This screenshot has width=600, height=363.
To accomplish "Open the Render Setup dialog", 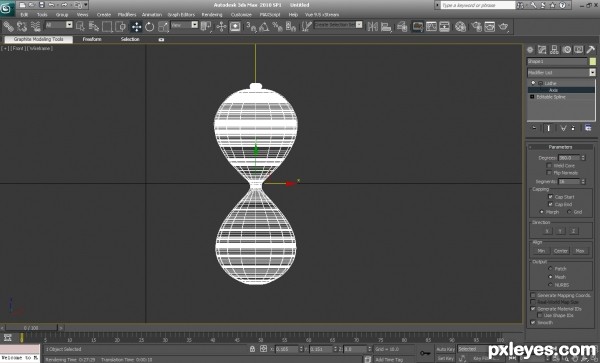I will click(x=476, y=26).
